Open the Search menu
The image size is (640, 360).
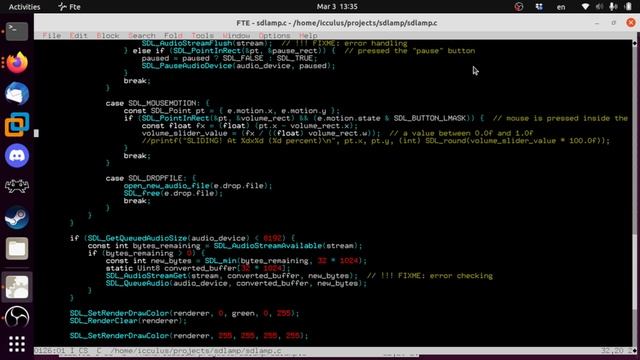[142, 36]
